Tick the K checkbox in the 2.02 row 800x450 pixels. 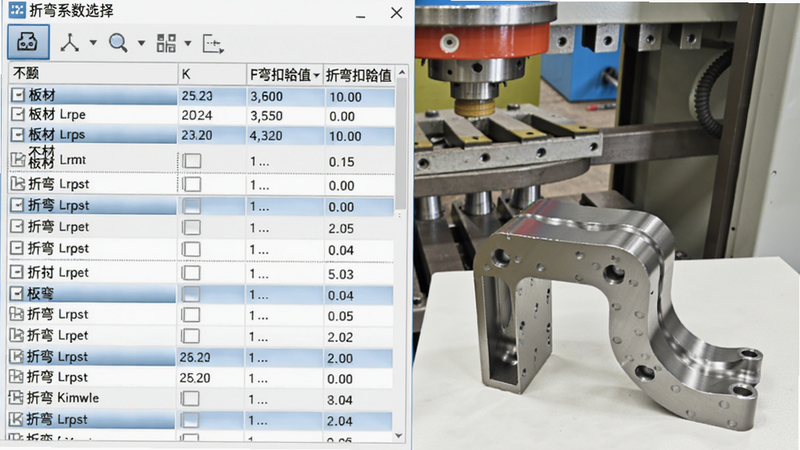coord(191,336)
